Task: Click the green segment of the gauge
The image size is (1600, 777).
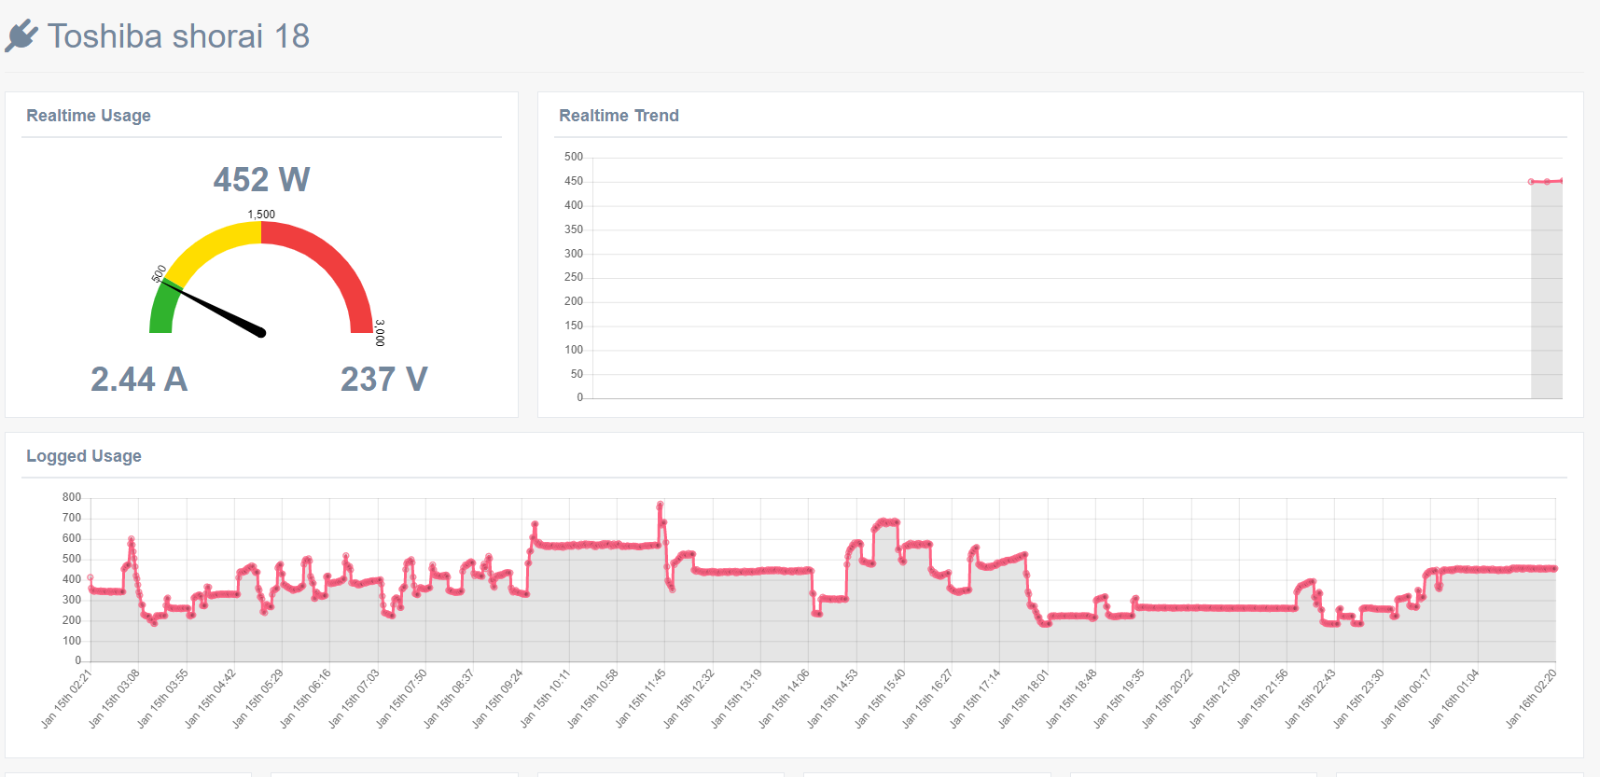Action: click(x=163, y=309)
